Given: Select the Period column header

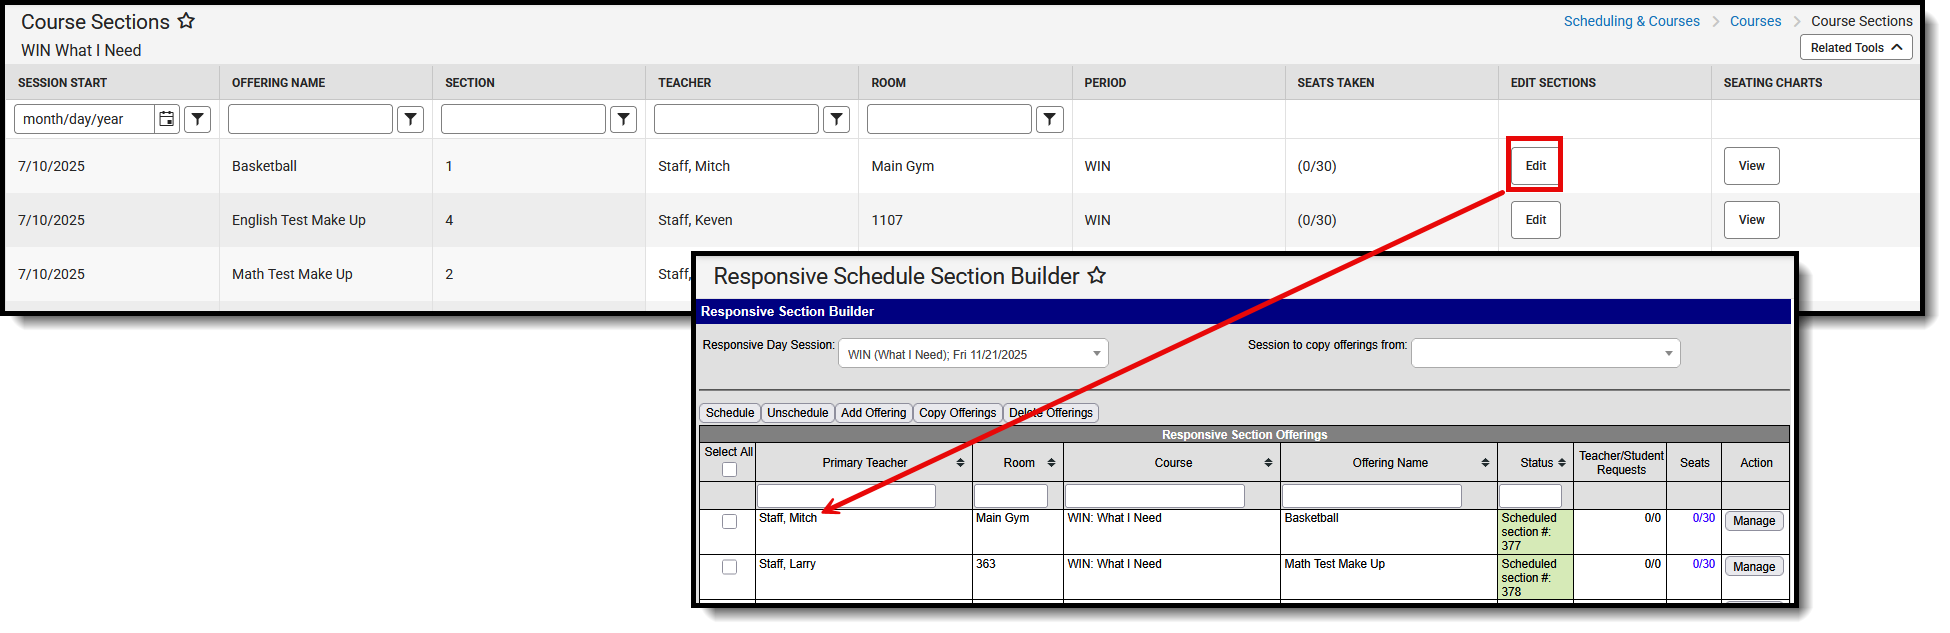Looking at the screenshot, I should tap(1105, 83).
